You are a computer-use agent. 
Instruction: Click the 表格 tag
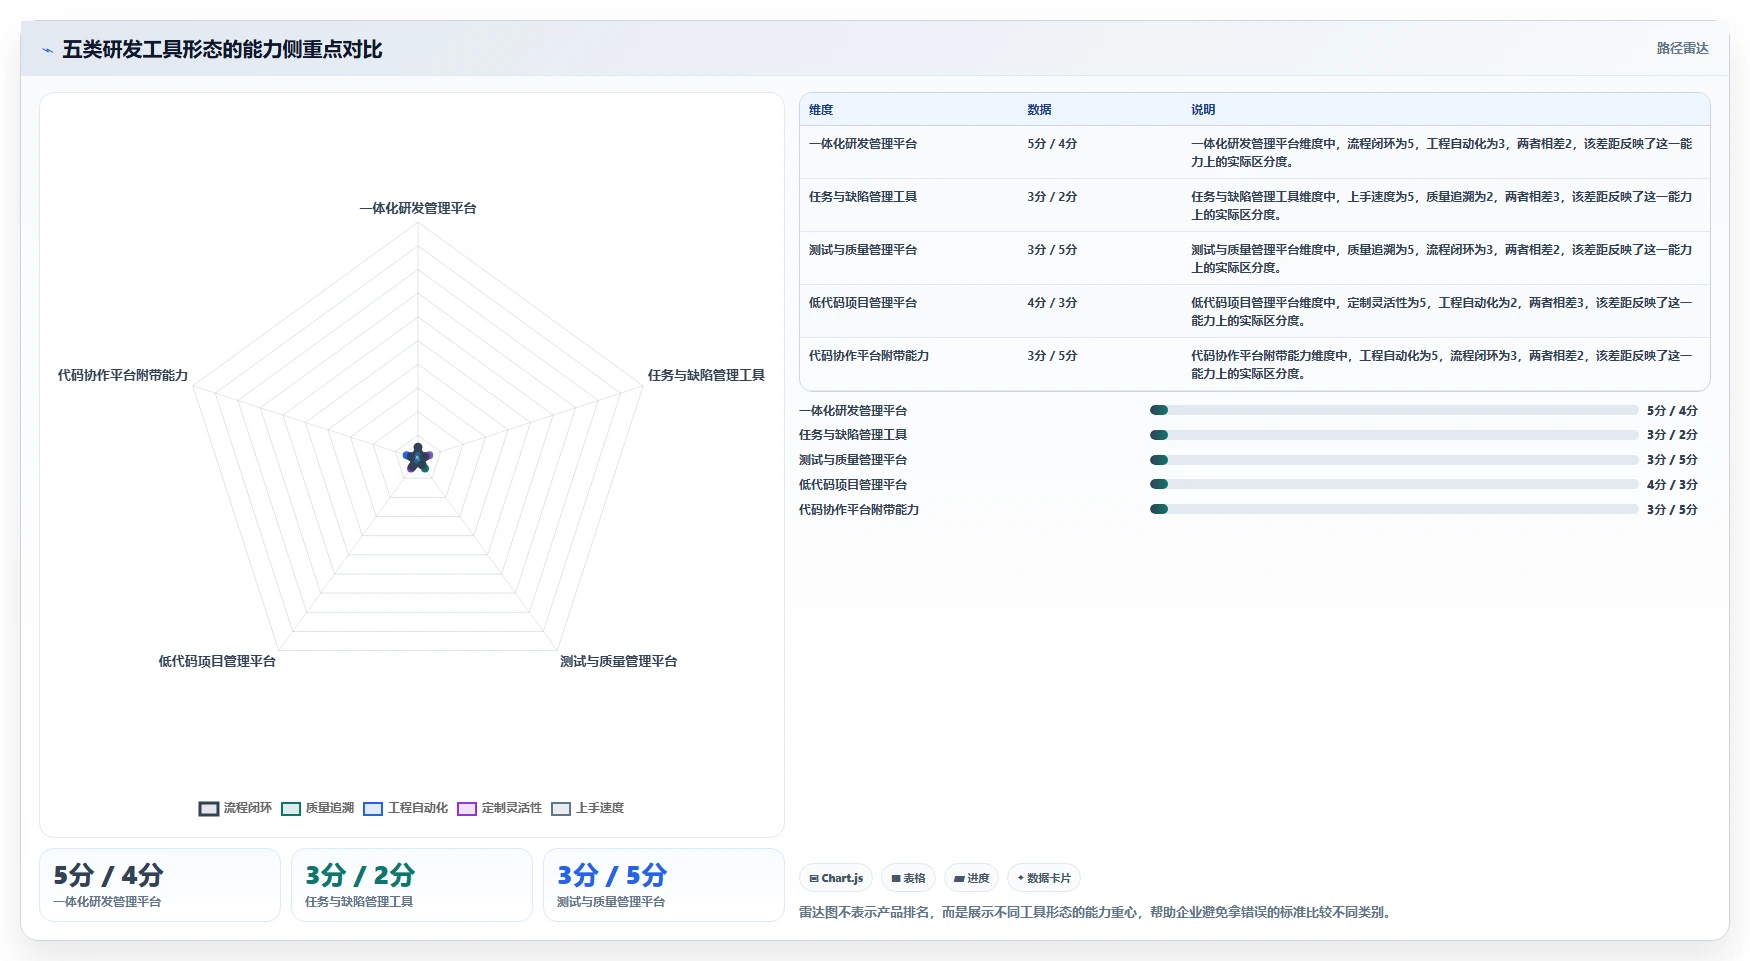tap(908, 878)
